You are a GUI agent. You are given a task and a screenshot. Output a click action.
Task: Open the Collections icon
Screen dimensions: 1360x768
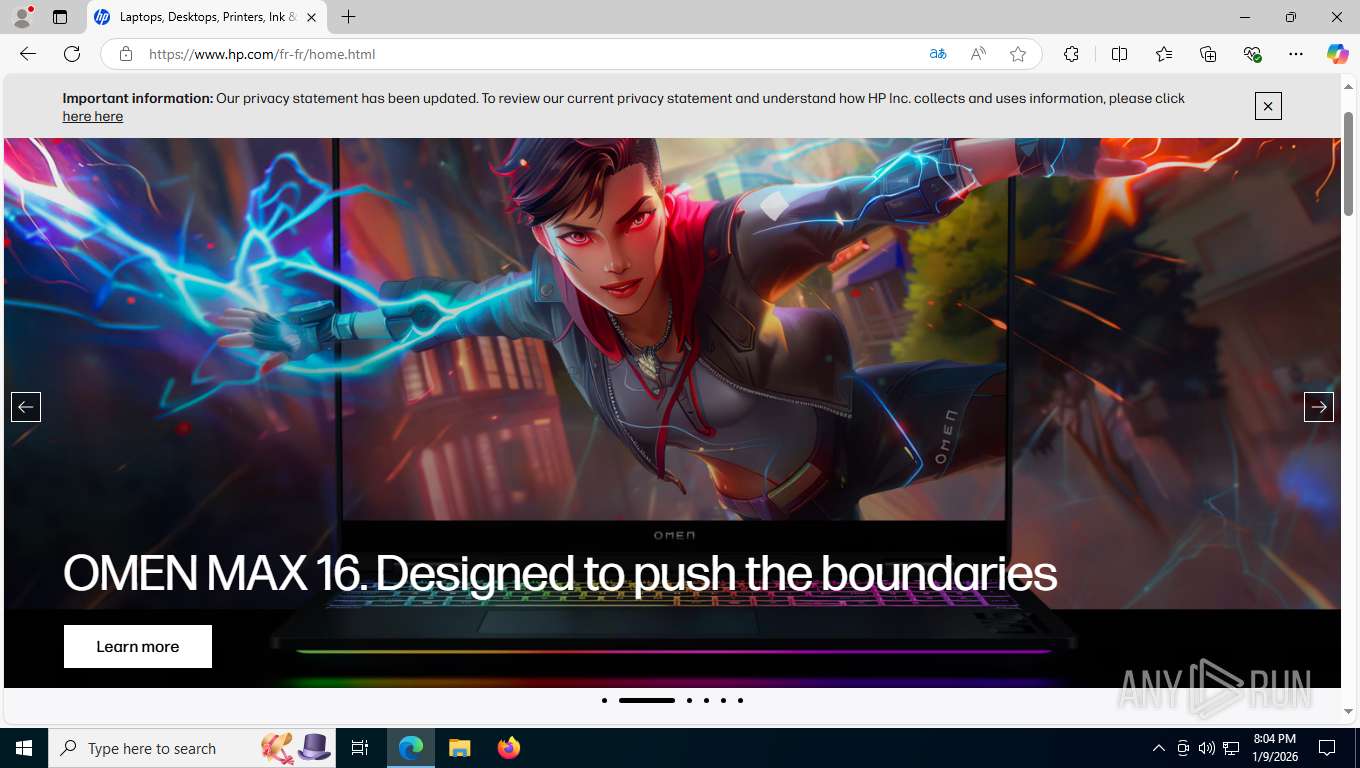pos(1208,54)
